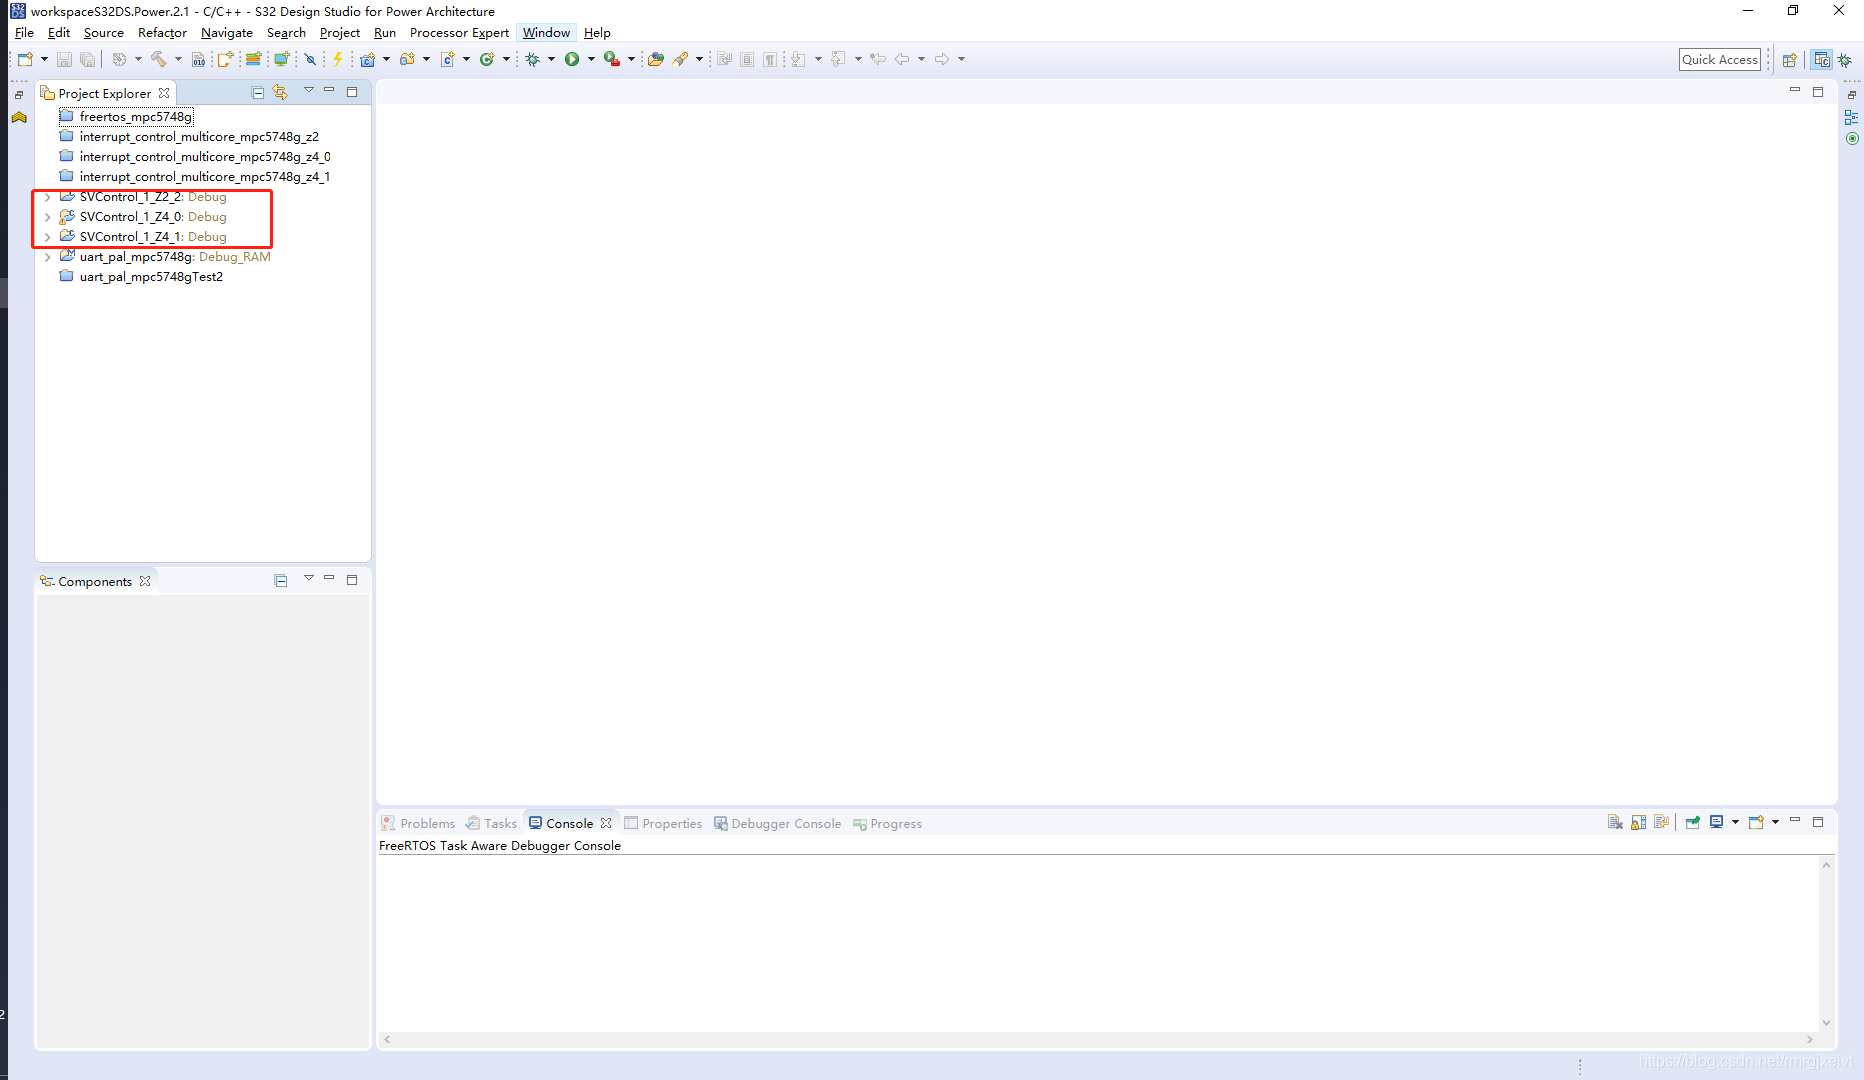Open the Build hammer dropdown arrow

pos(178,59)
